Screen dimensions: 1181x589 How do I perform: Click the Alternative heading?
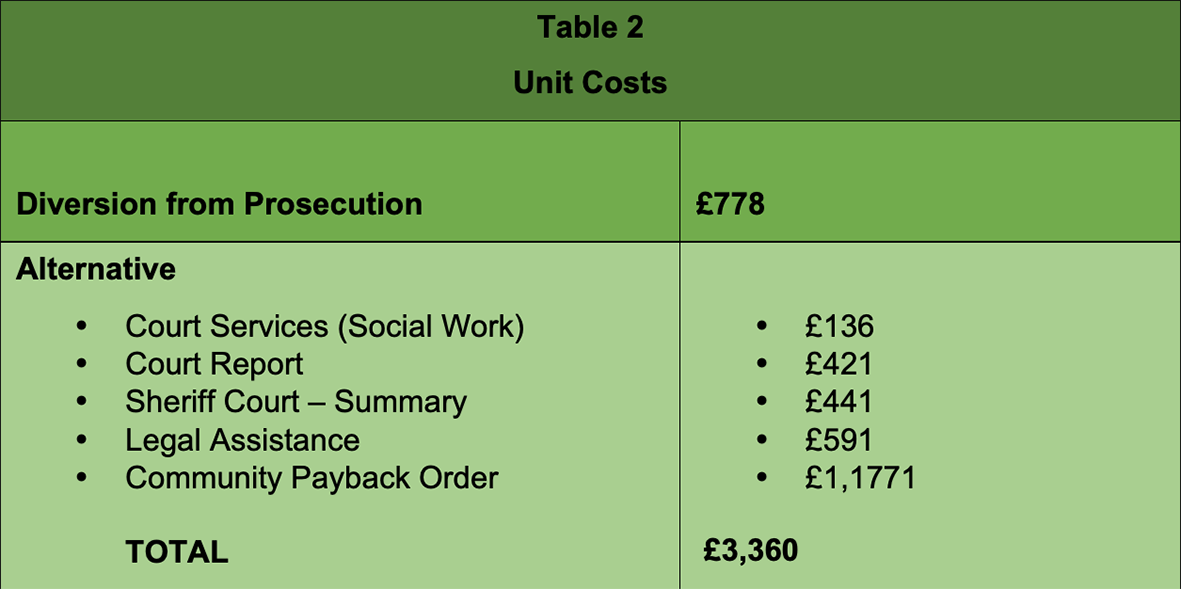96,269
